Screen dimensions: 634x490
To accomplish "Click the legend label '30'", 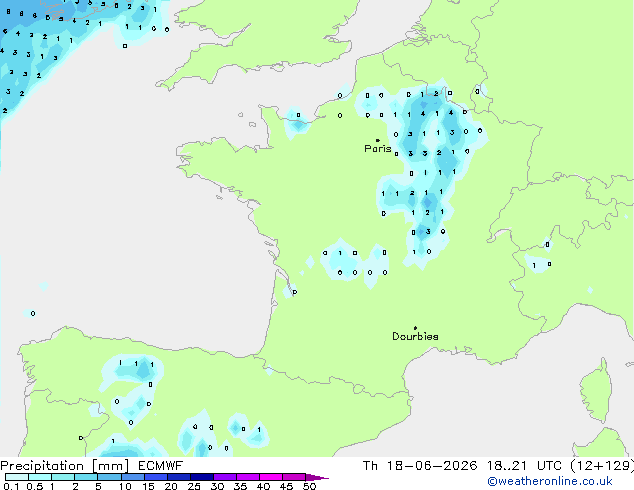I will coord(217,486).
